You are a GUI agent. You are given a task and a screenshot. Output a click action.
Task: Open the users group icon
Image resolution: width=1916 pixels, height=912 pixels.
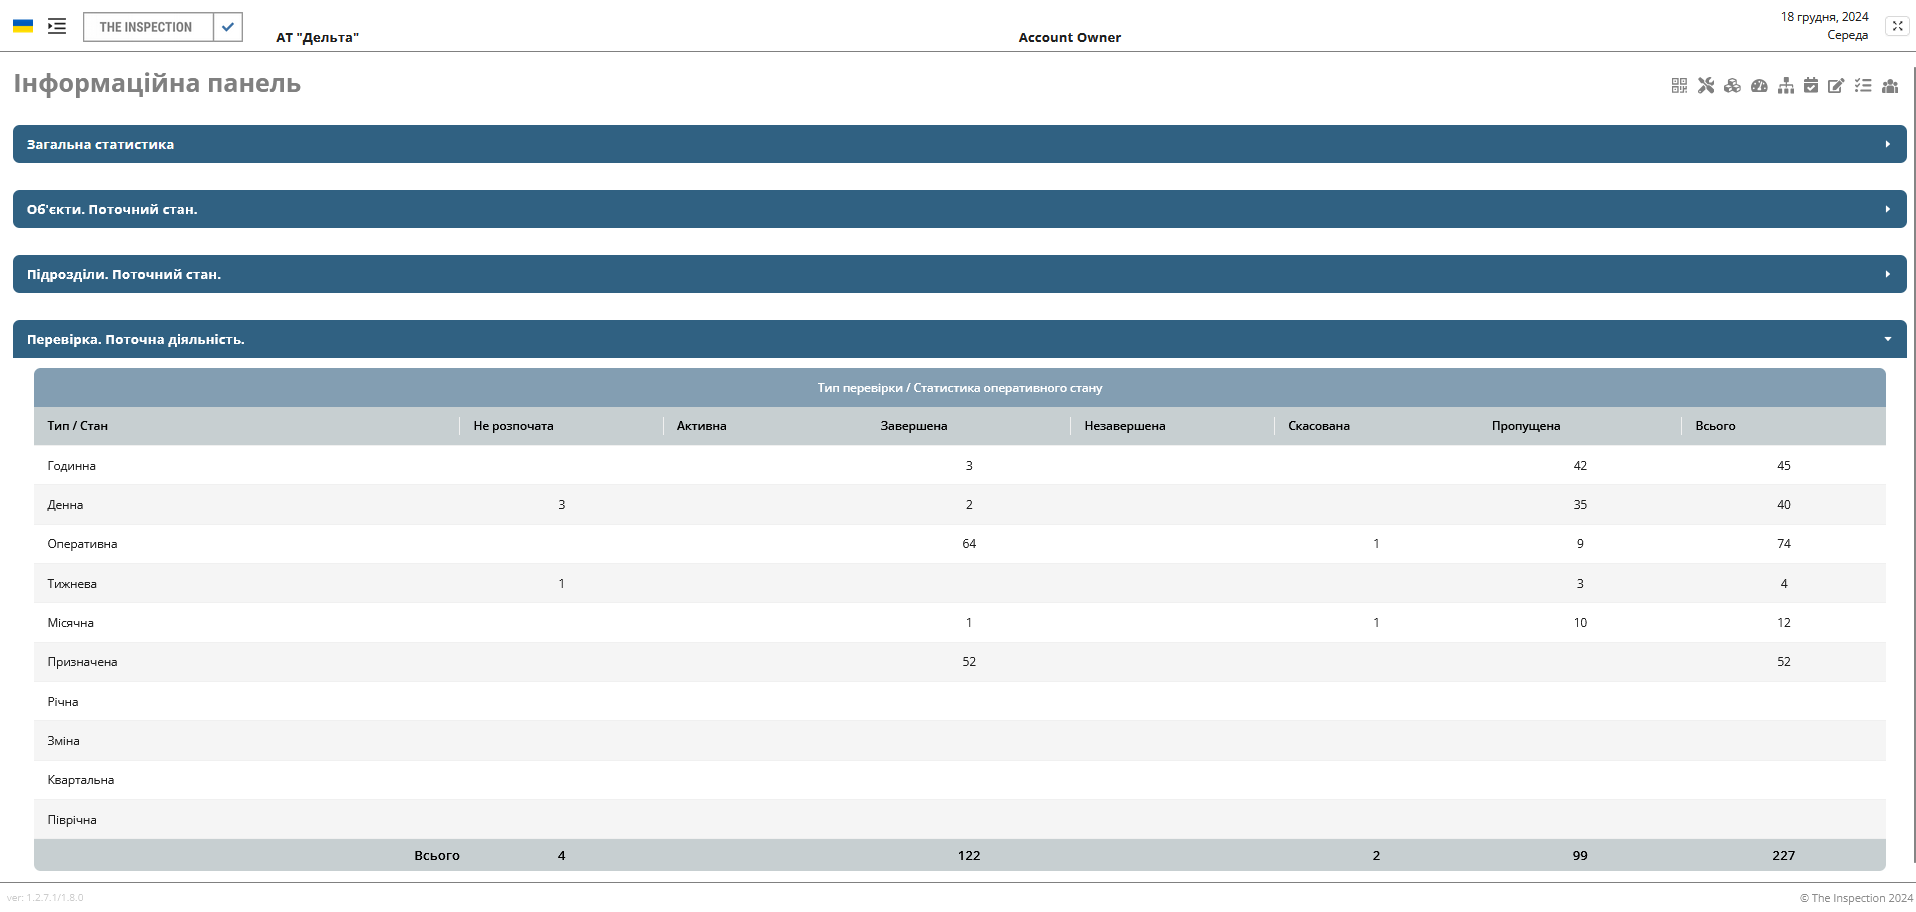1890,86
